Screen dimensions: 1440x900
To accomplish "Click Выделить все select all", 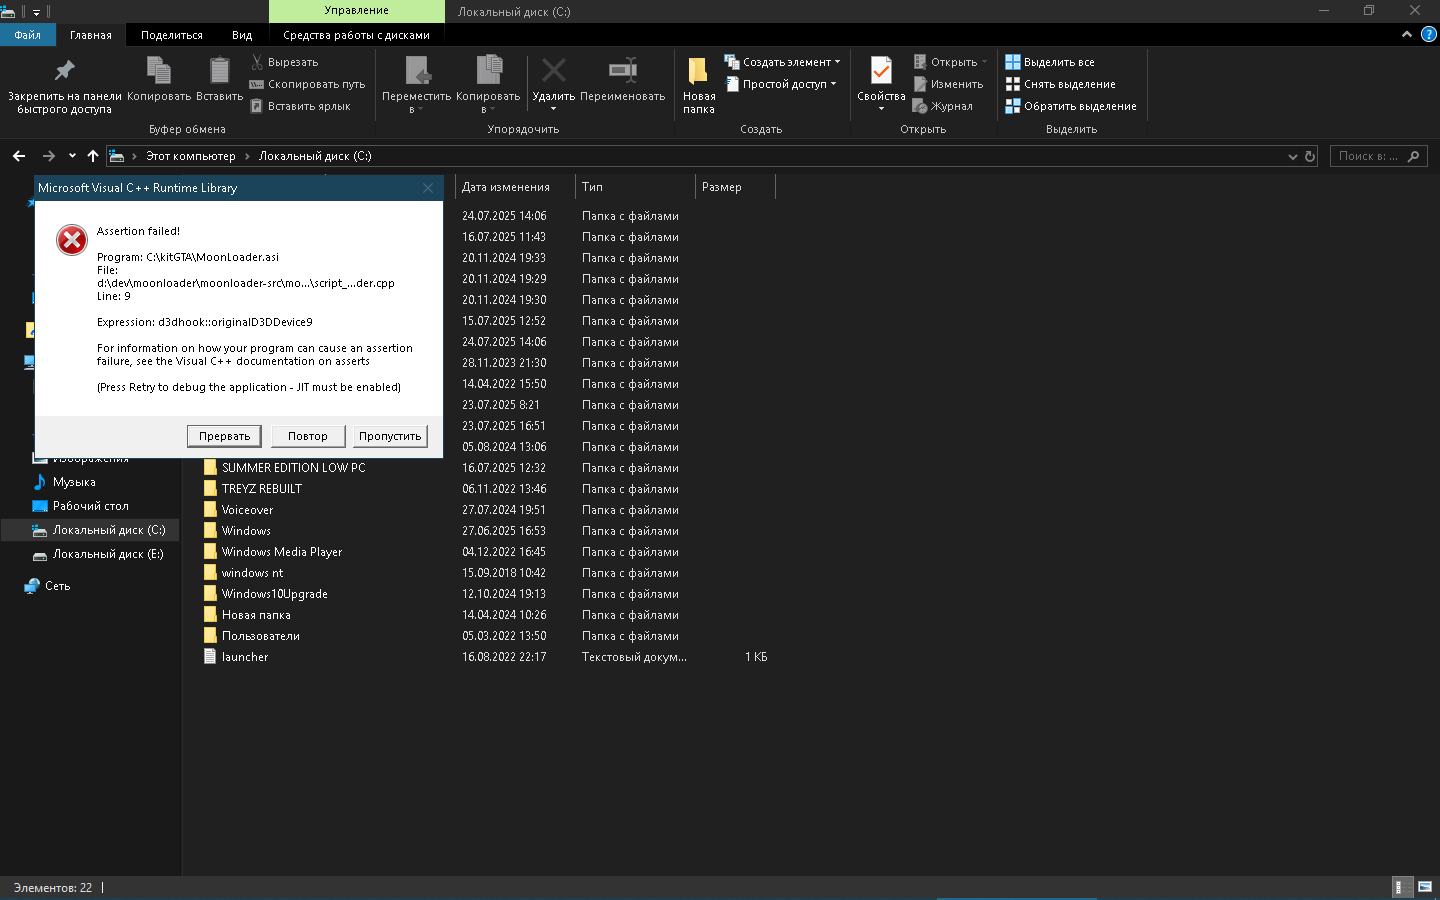I will [x=1050, y=62].
